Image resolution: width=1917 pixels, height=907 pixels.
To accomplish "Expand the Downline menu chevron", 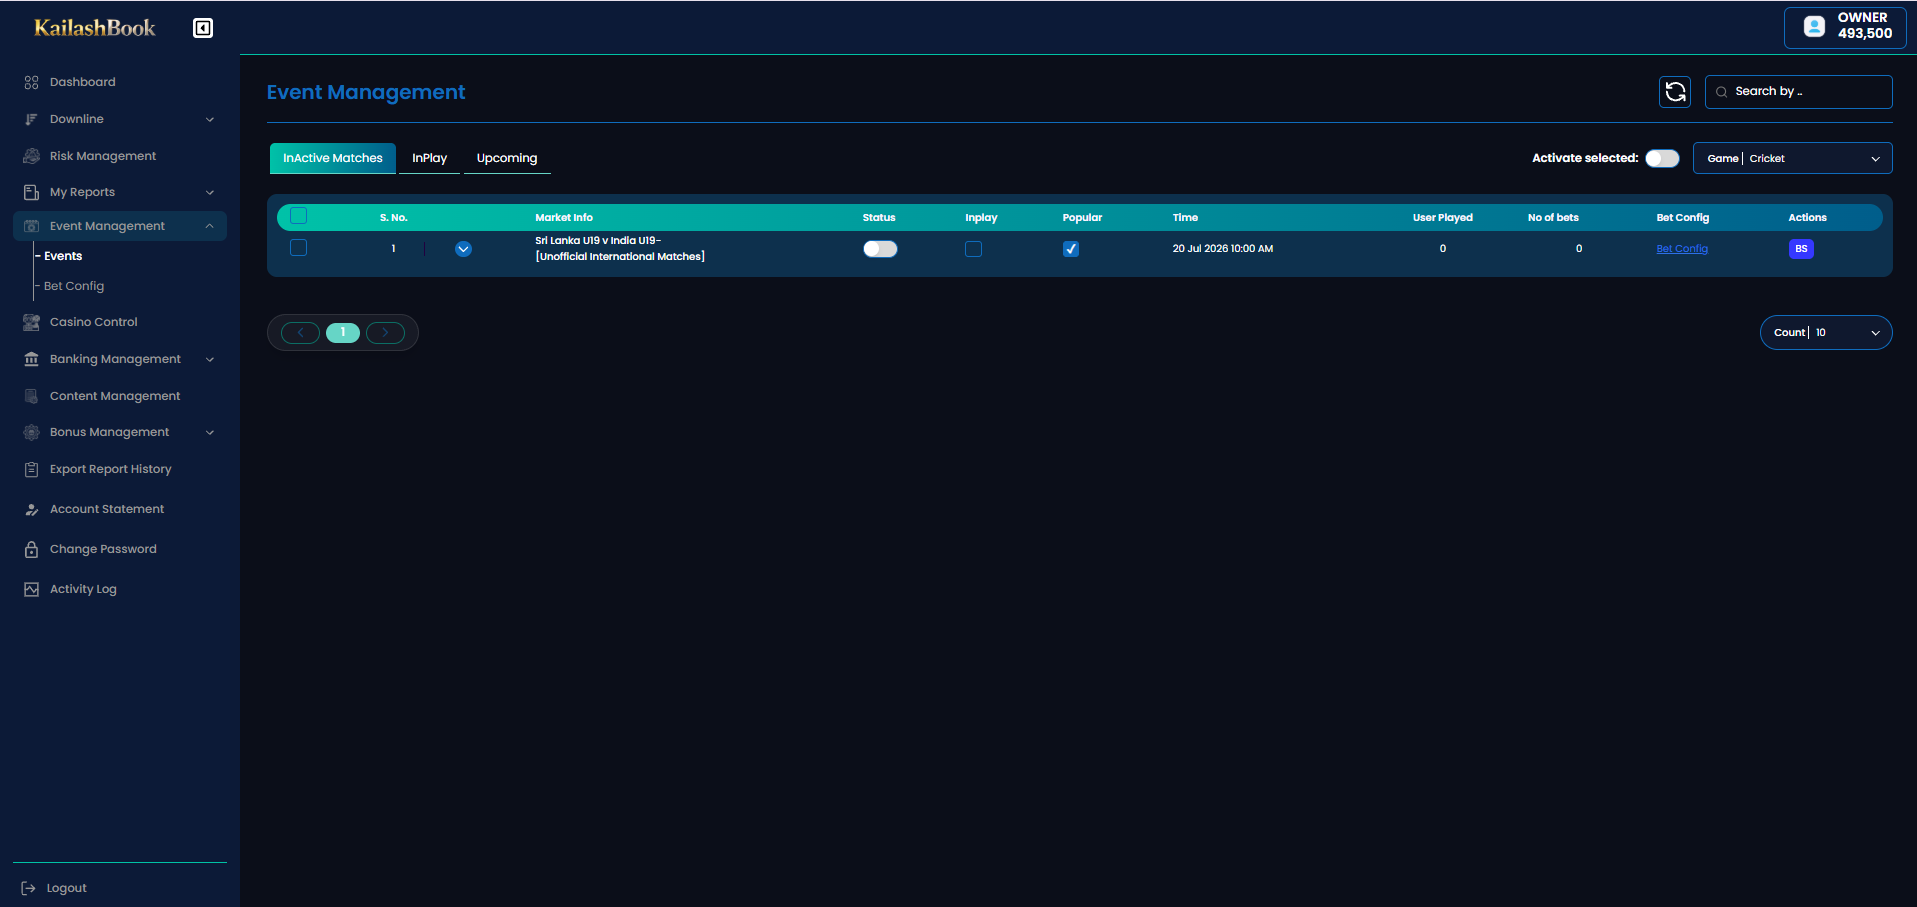I will [x=210, y=119].
